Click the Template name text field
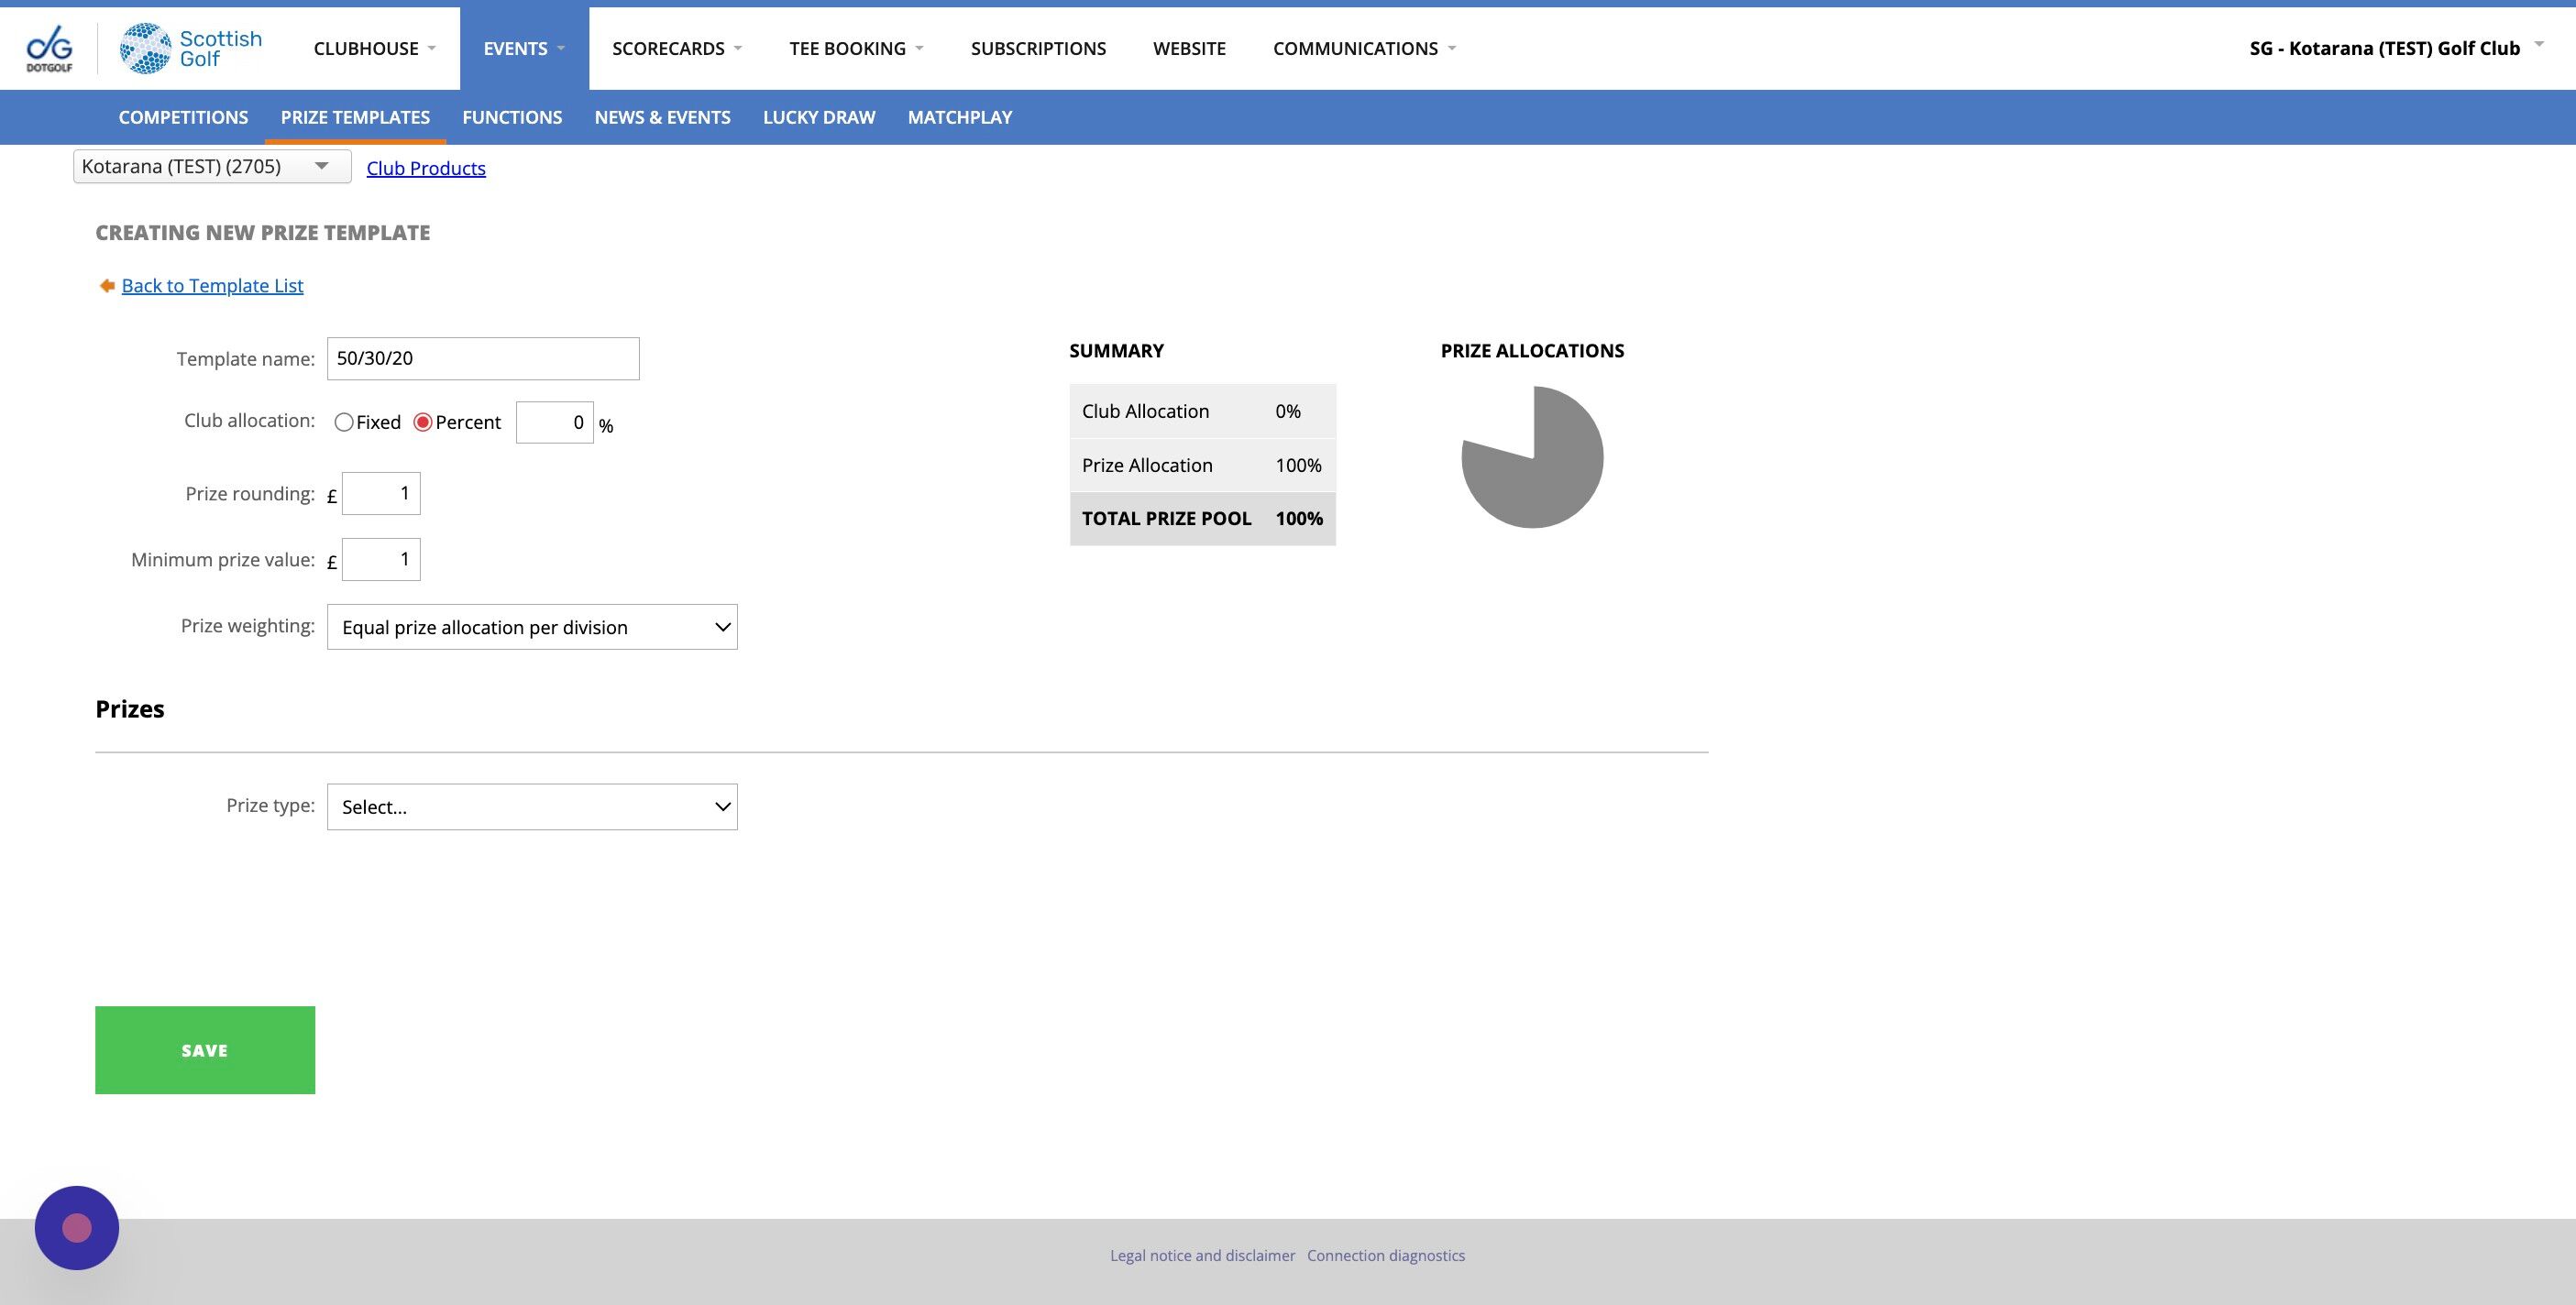This screenshot has height=1305, width=2576. click(483, 359)
